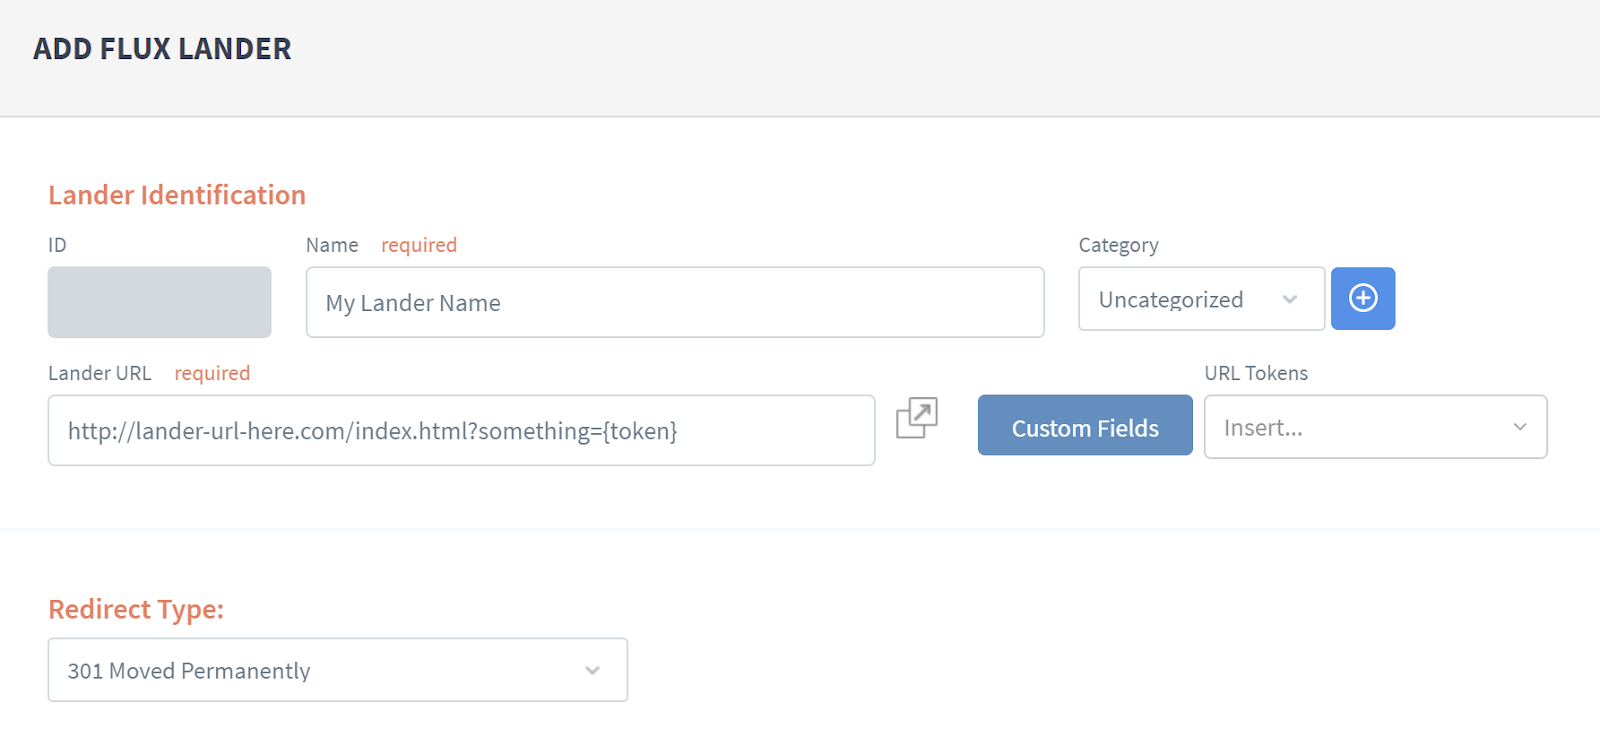Open lander URL in new window icon
1600x737 pixels.
coord(916,418)
